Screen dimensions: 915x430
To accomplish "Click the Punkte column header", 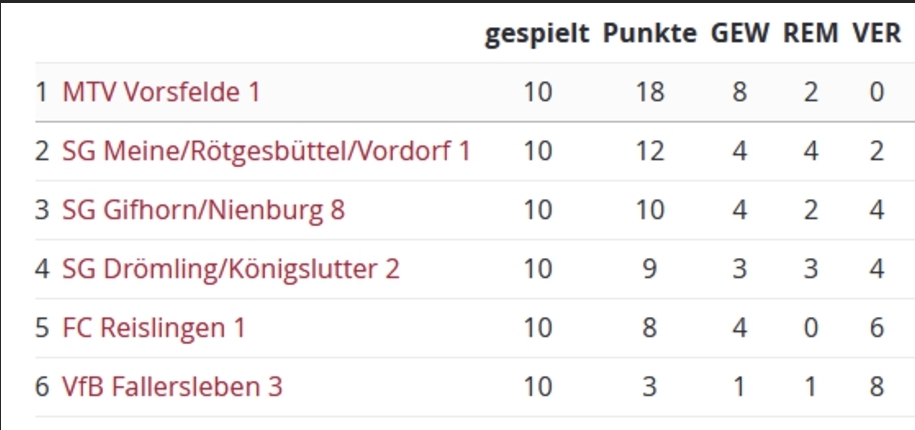I will point(650,34).
